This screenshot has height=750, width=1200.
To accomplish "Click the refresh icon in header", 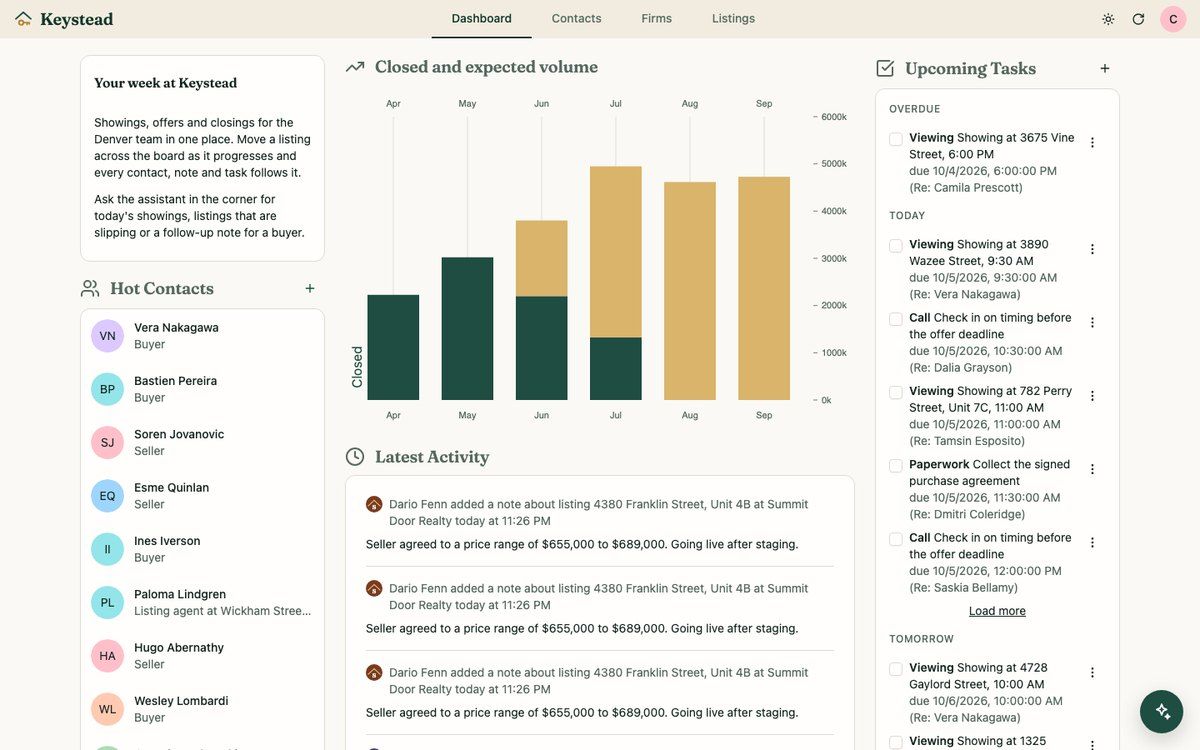I will (1138, 19).
